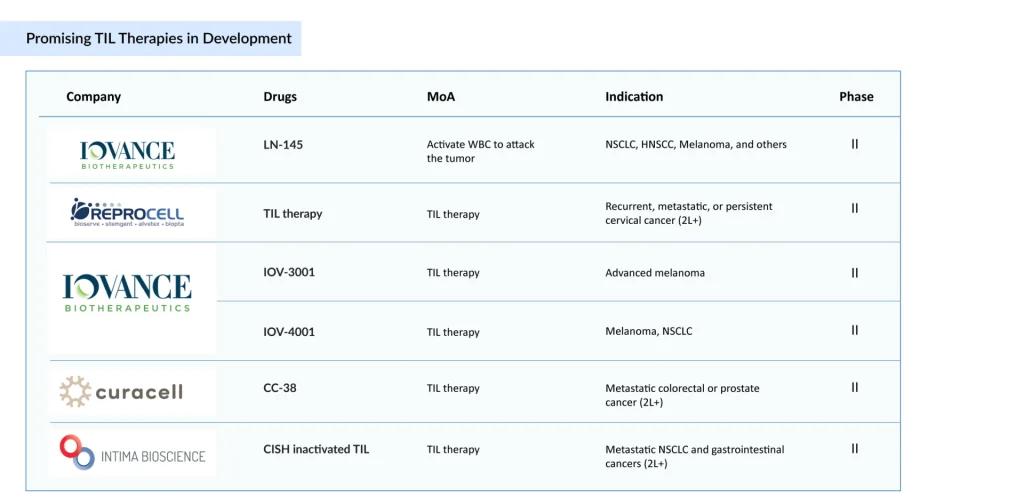The height and width of the screenshot is (497, 1024).
Task: Click 'Activate WBC to attack the tumor' text
Action: [481, 152]
